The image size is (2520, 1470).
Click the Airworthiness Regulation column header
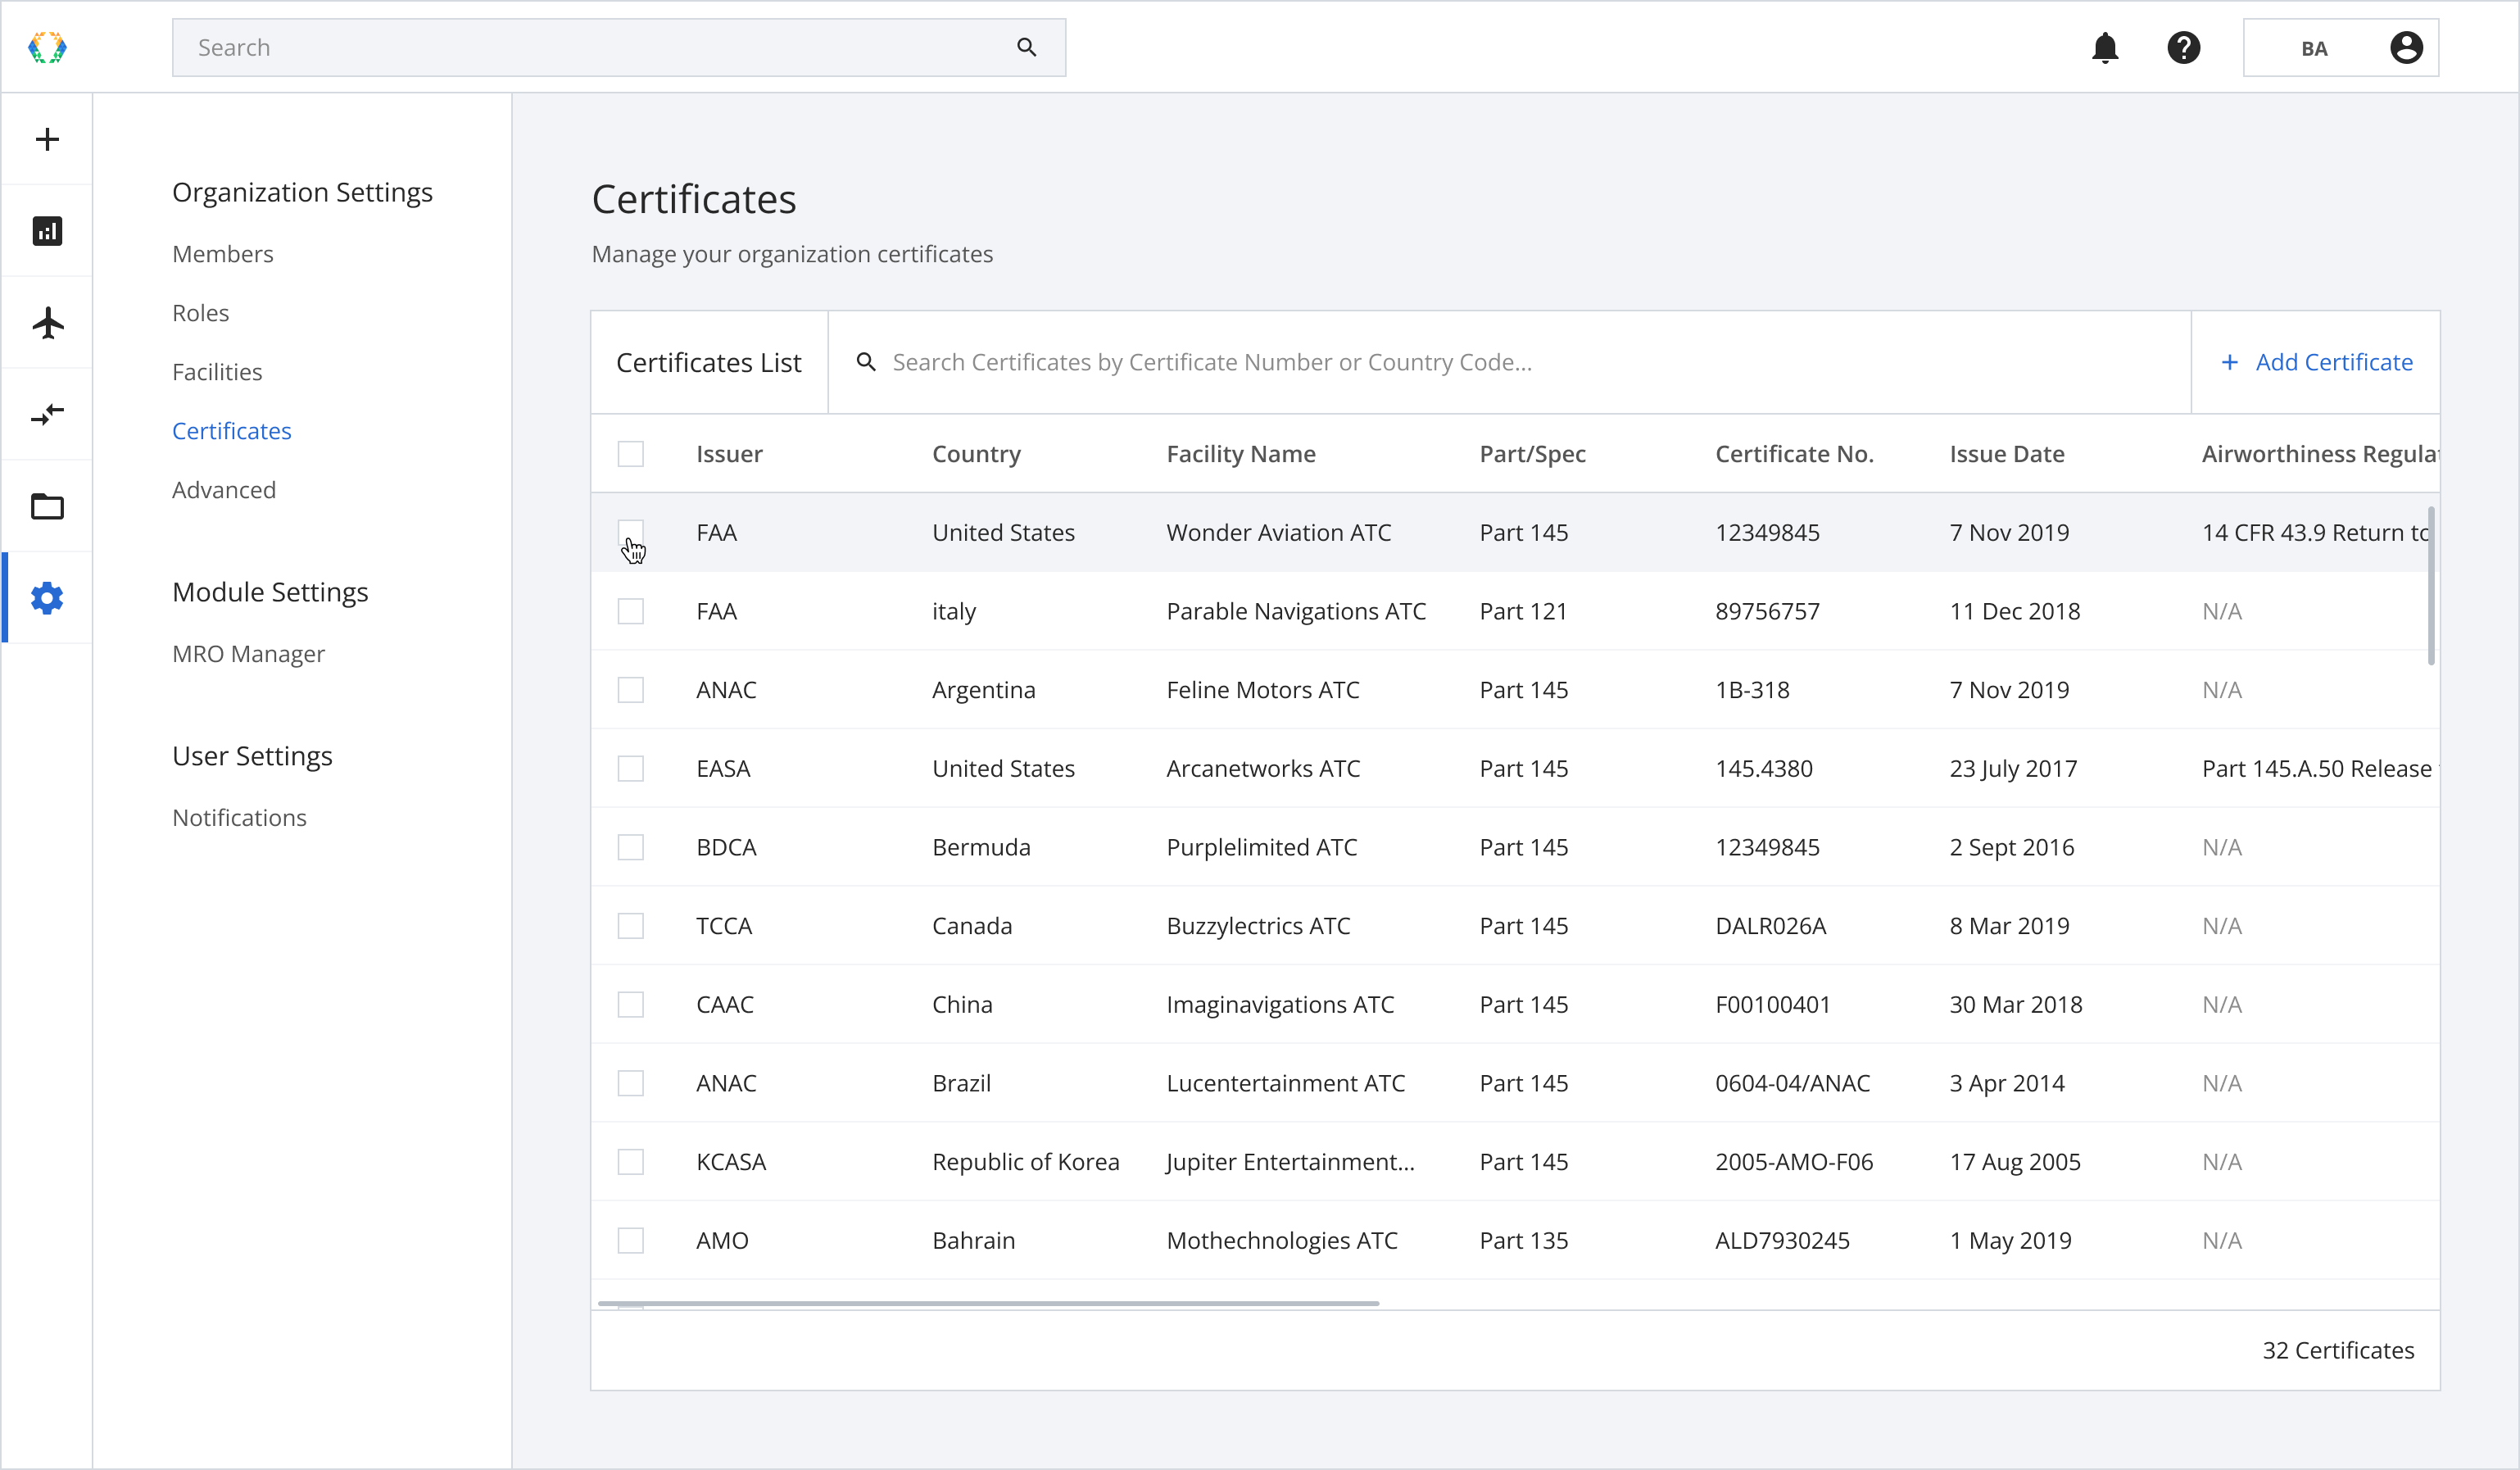click(x=2320, y=454)
